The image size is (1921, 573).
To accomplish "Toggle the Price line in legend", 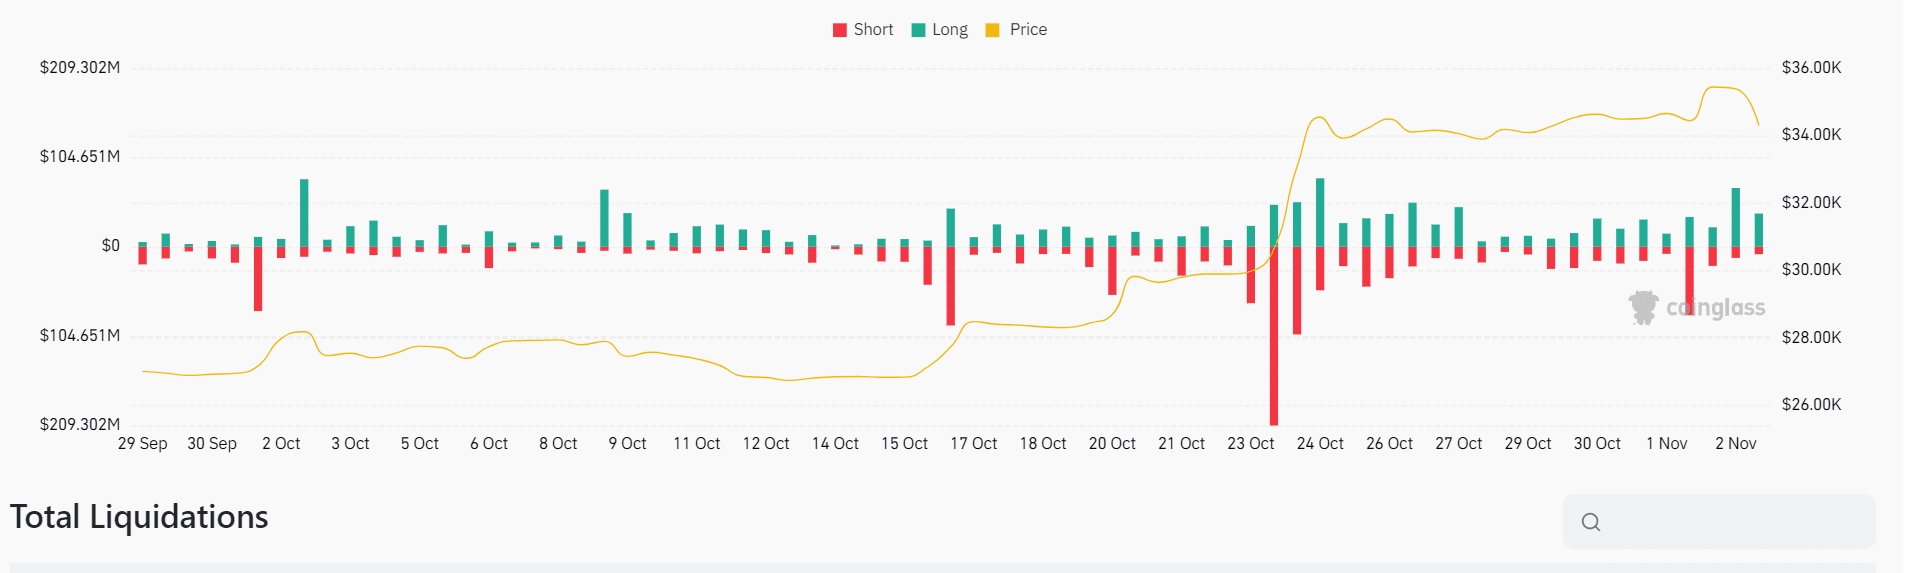I will (1017, 30).
